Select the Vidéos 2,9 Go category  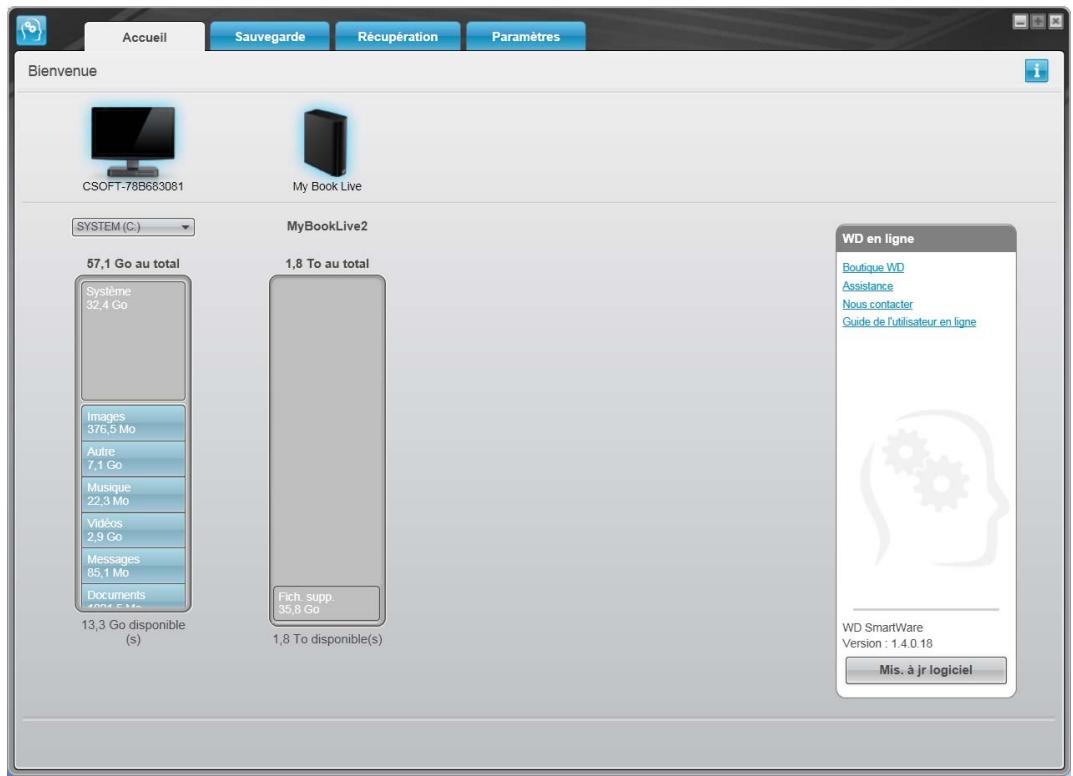133,530
